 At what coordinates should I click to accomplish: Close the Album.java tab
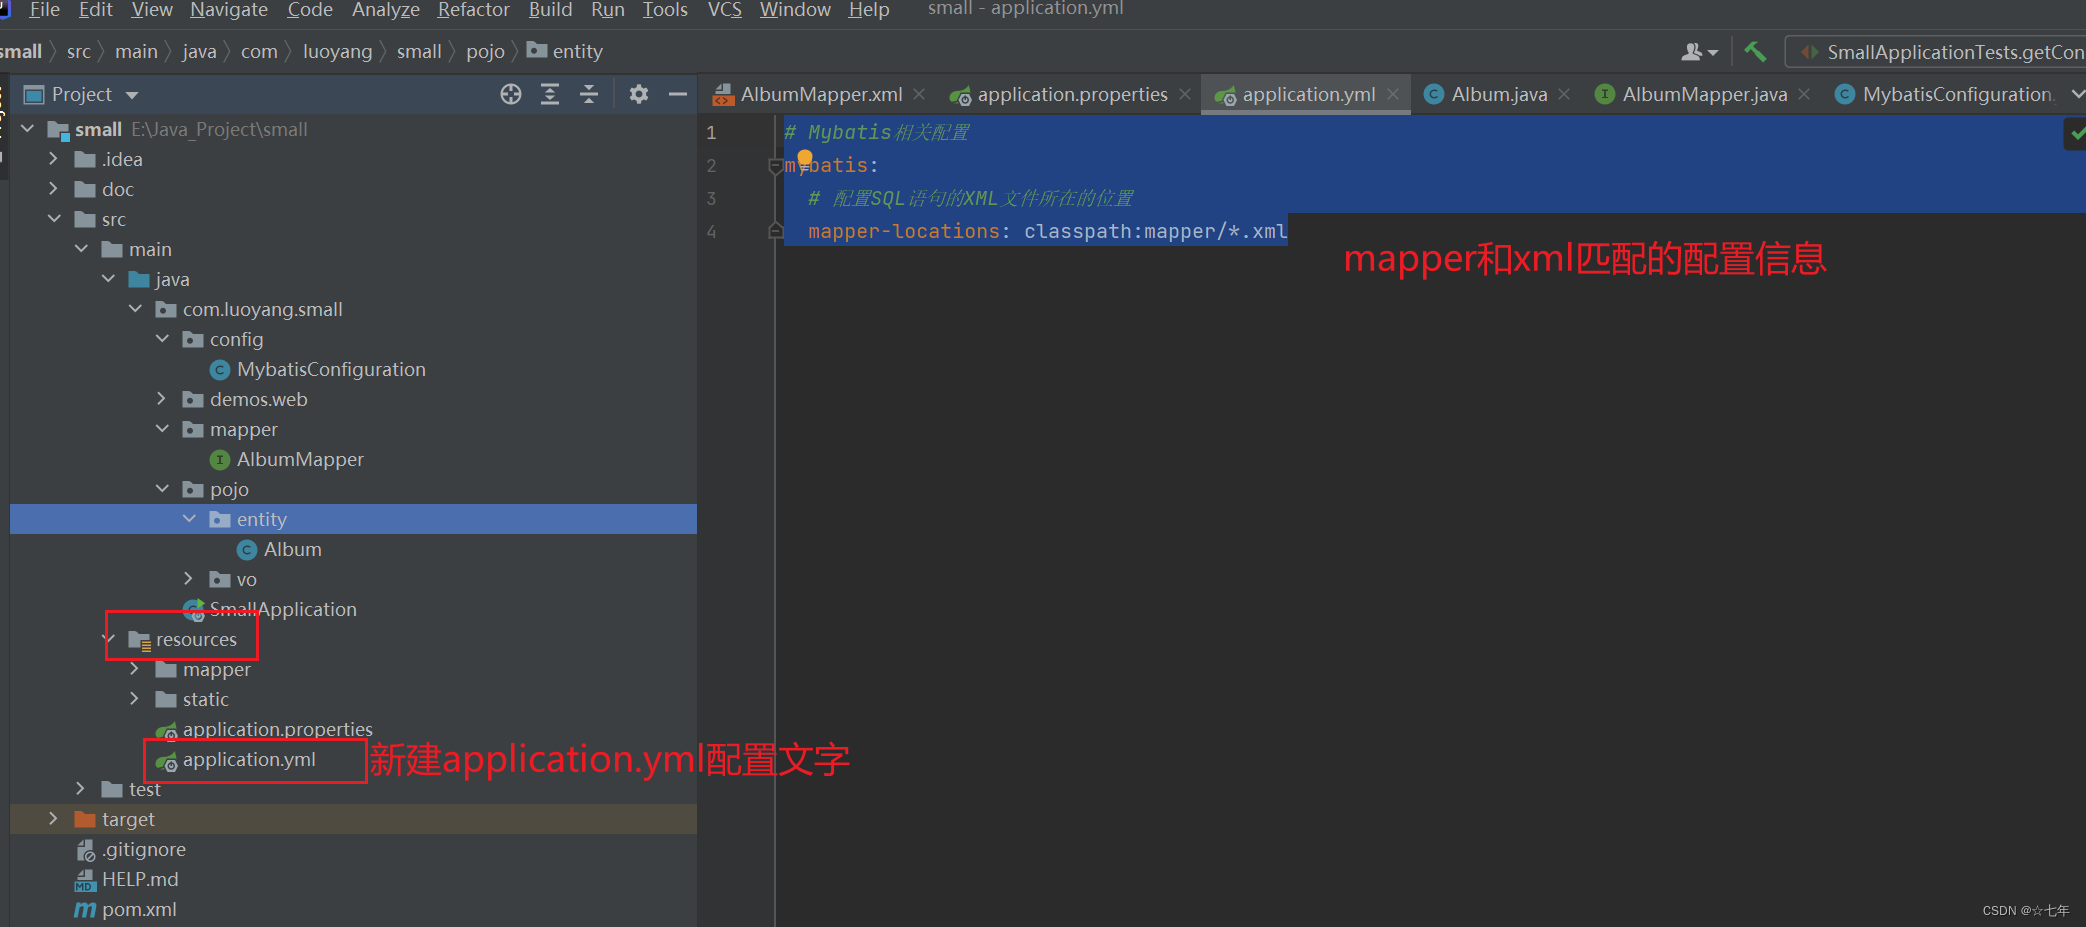coord(1564,94)
